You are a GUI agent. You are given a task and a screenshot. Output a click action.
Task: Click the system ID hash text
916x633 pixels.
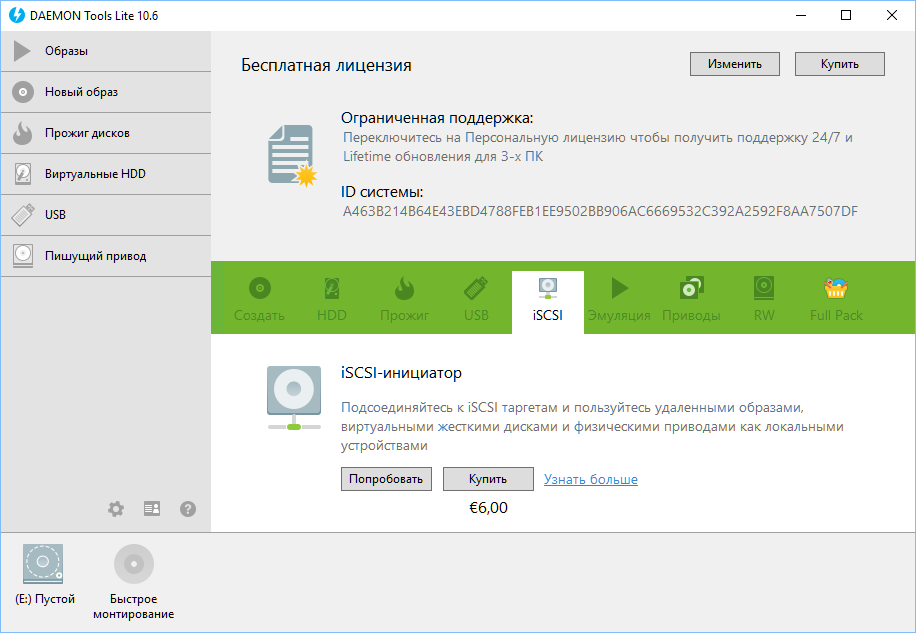coord(600,211)
